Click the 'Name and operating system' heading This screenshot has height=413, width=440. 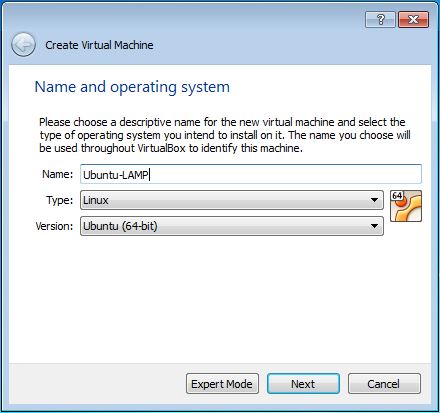point(132,87)
